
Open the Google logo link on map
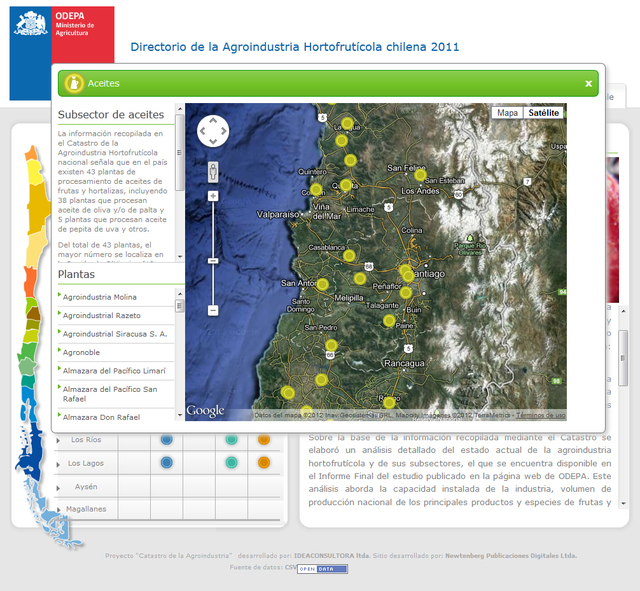coord(205,411)
